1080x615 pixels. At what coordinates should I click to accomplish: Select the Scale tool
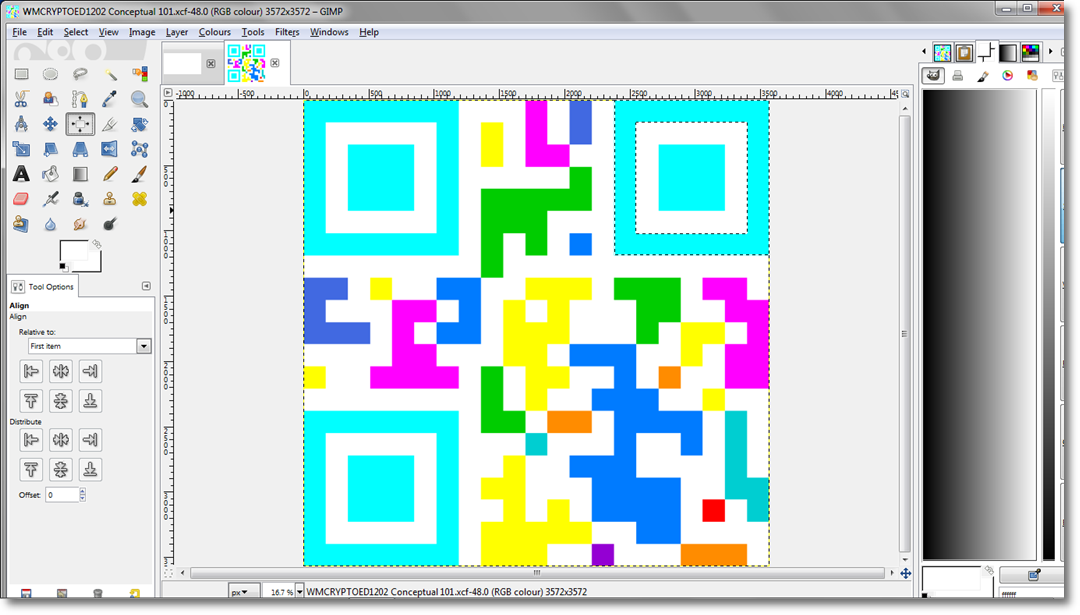[21, 149]
